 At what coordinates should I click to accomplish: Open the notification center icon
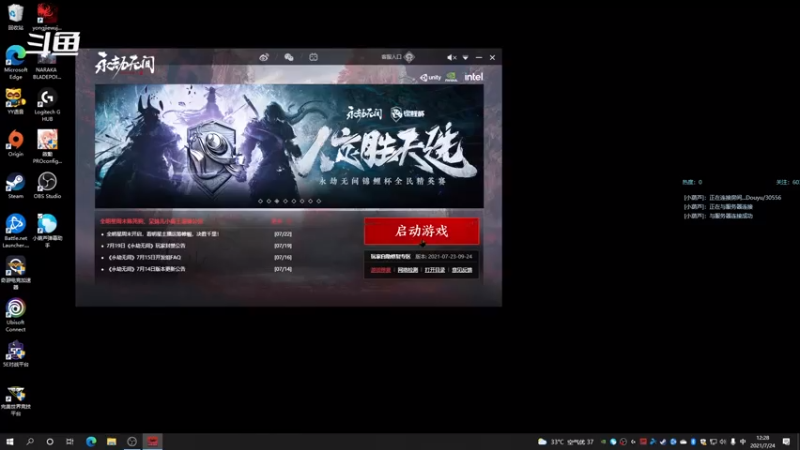[786, 441]
